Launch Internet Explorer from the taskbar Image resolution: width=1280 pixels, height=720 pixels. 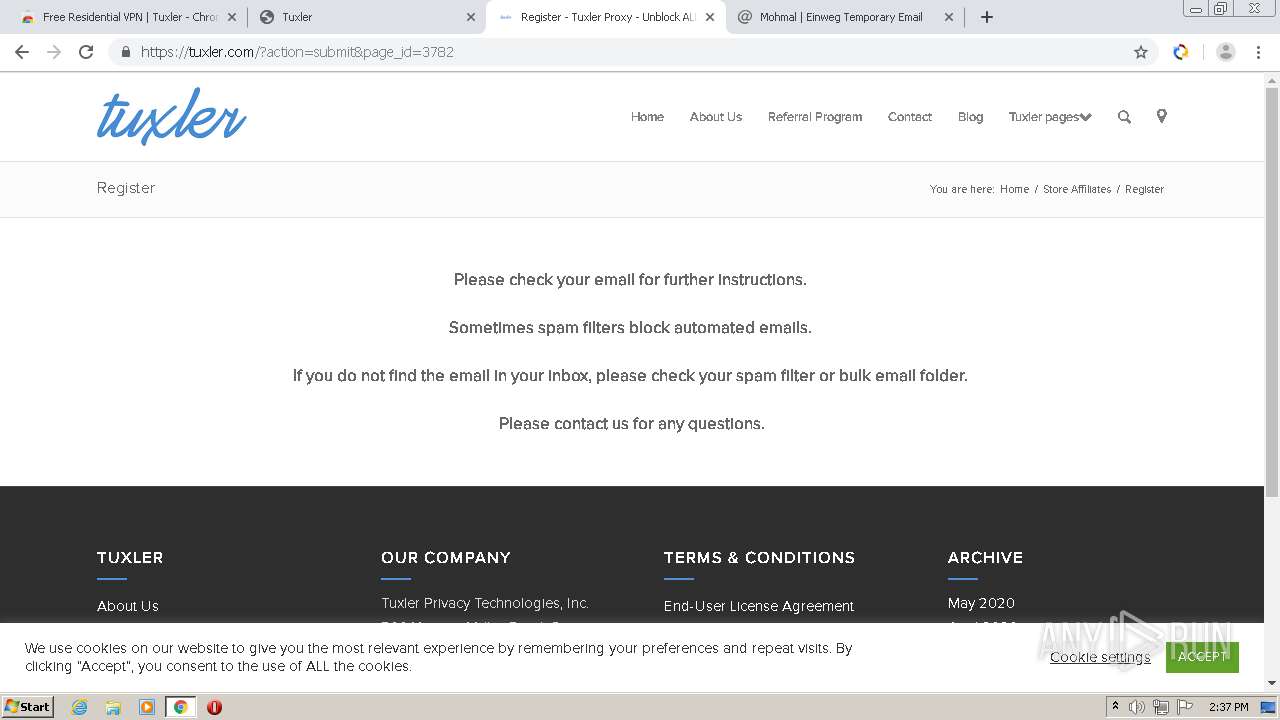[x=79, y=707]
